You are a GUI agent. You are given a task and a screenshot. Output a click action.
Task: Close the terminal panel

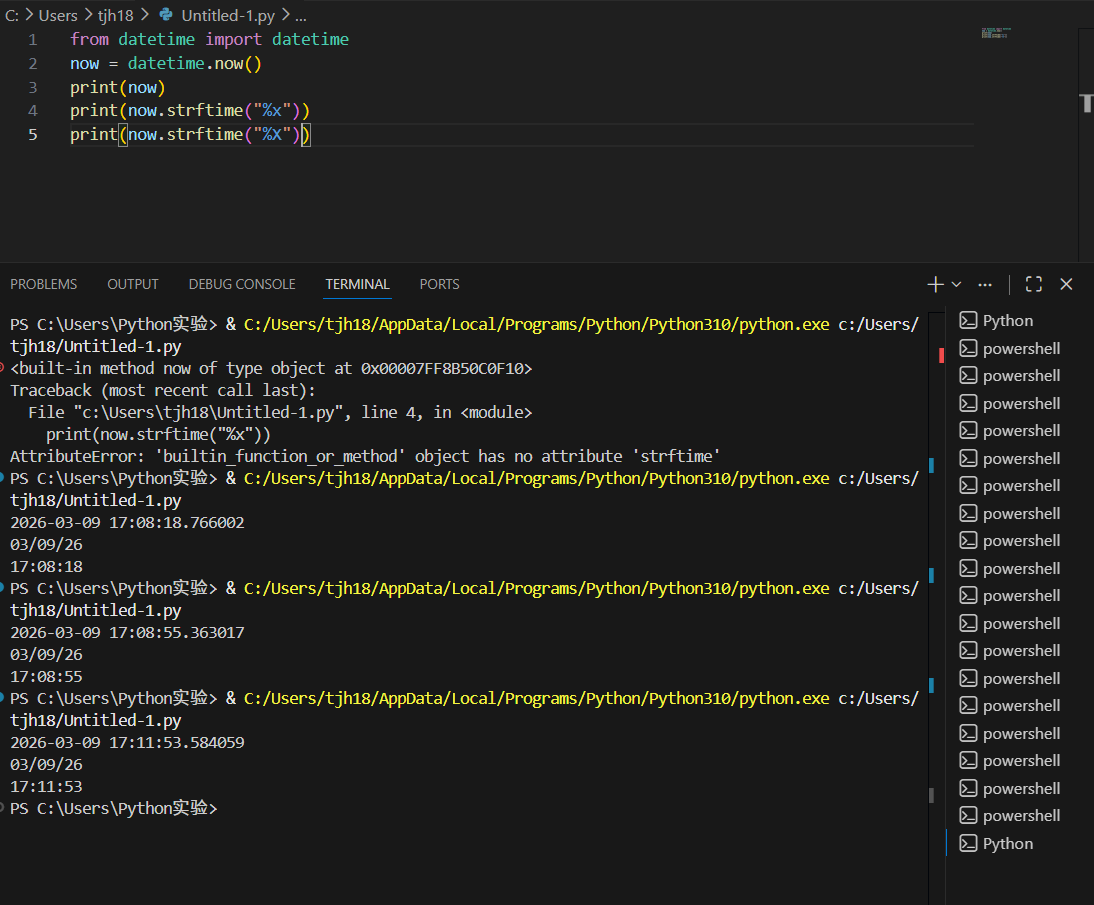[x=1066, y=285]
